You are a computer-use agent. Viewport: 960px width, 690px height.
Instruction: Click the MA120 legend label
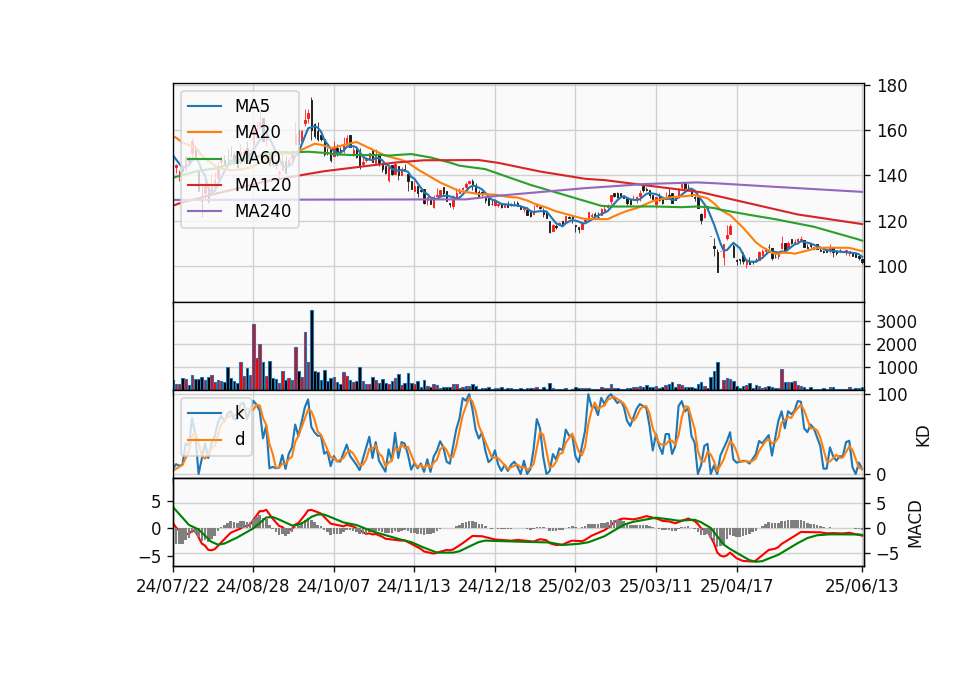click(263, 184)
